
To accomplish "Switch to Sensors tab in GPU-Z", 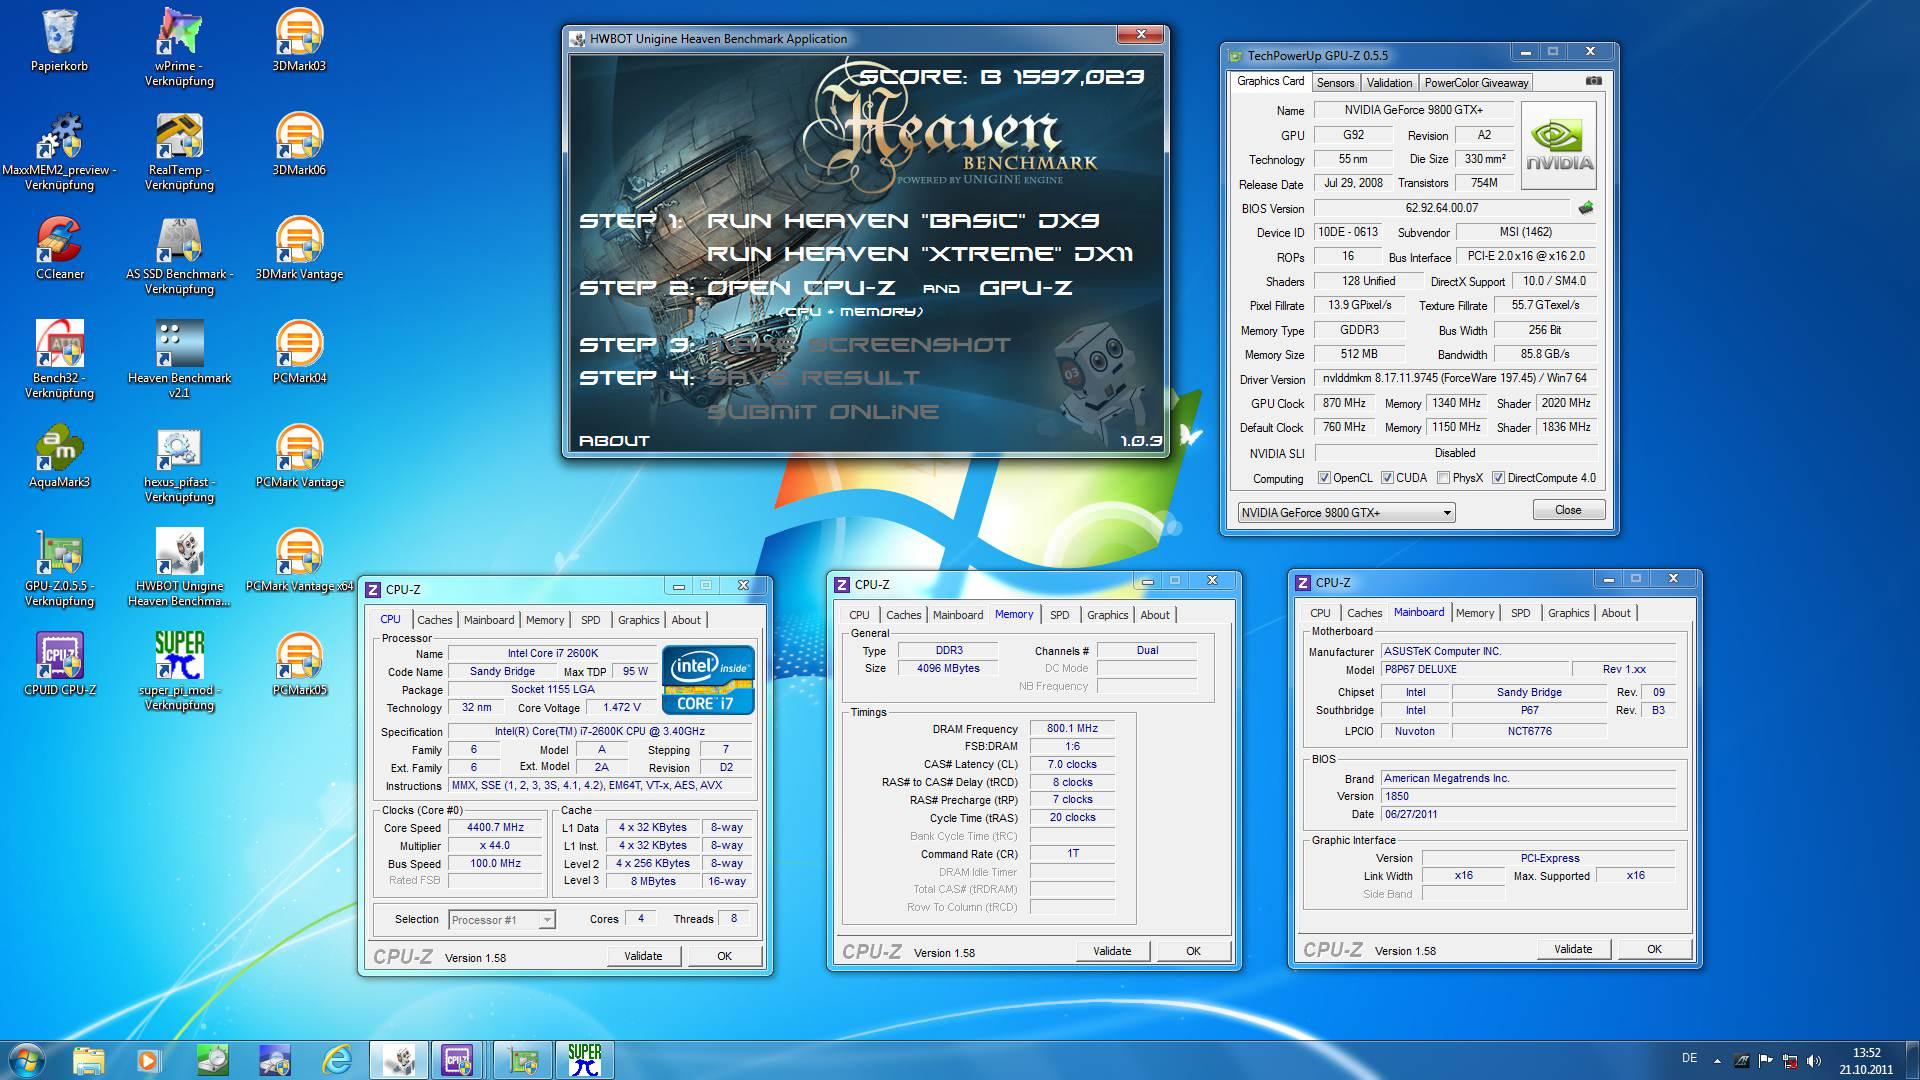I will pos(1335,83).
